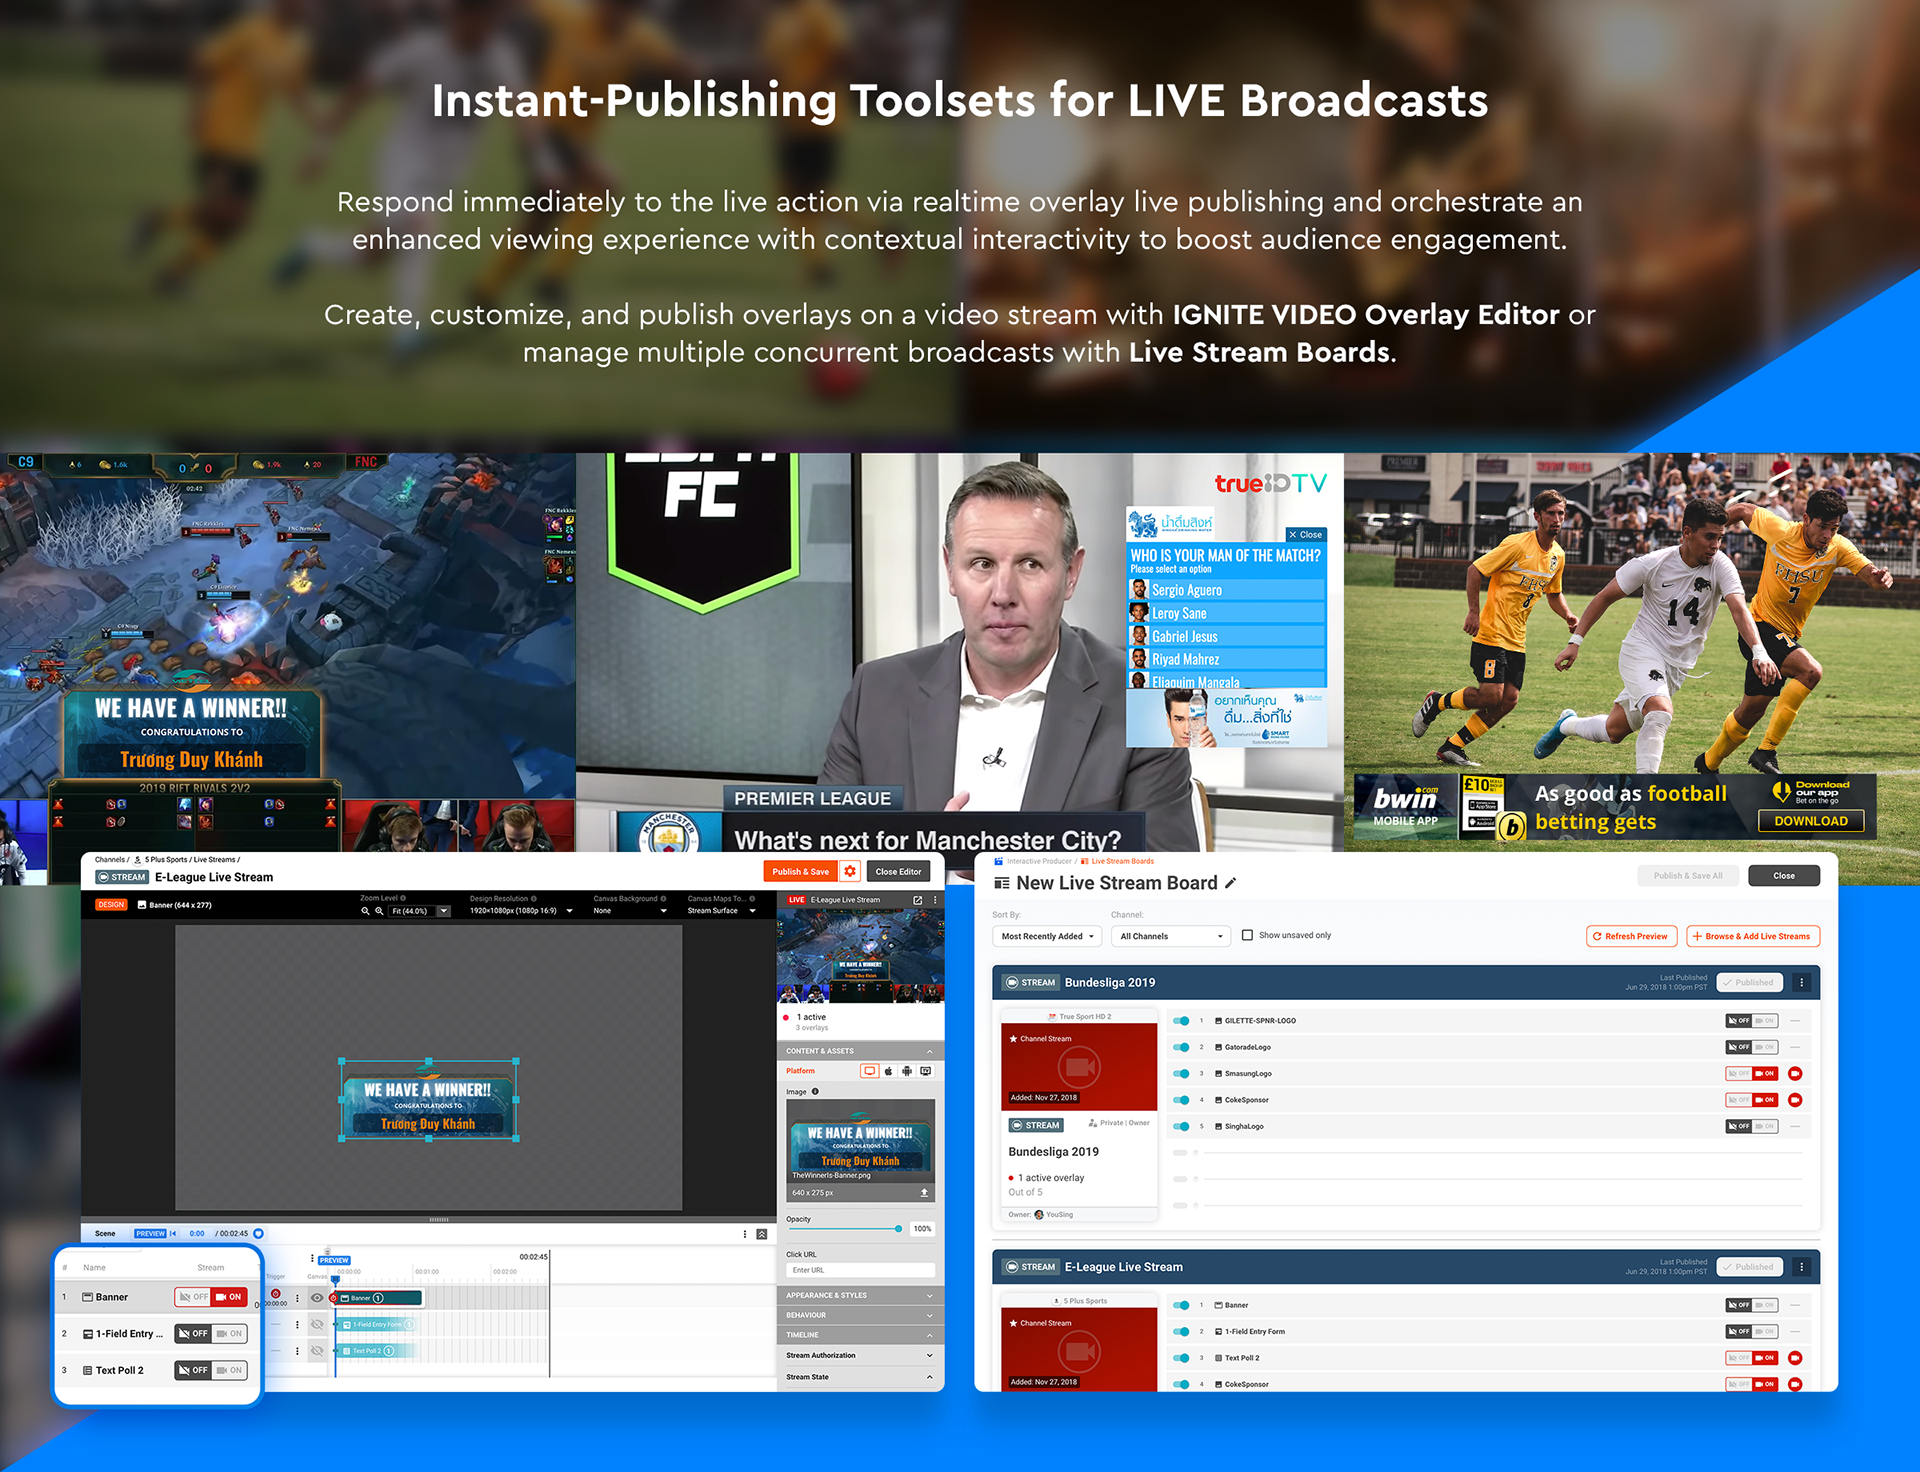Close the Live Stream Board
The width and height of the screenshot is (1920, 1472).
[1783, 875]
